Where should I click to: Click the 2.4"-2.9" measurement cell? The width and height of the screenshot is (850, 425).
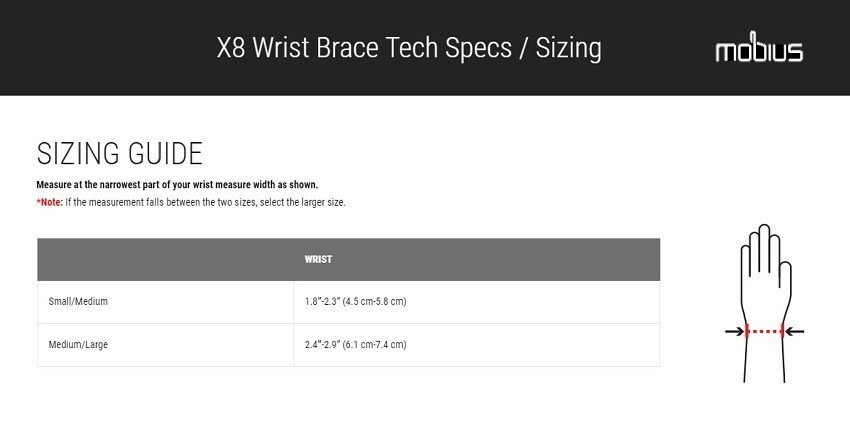[x=355, y=345]
